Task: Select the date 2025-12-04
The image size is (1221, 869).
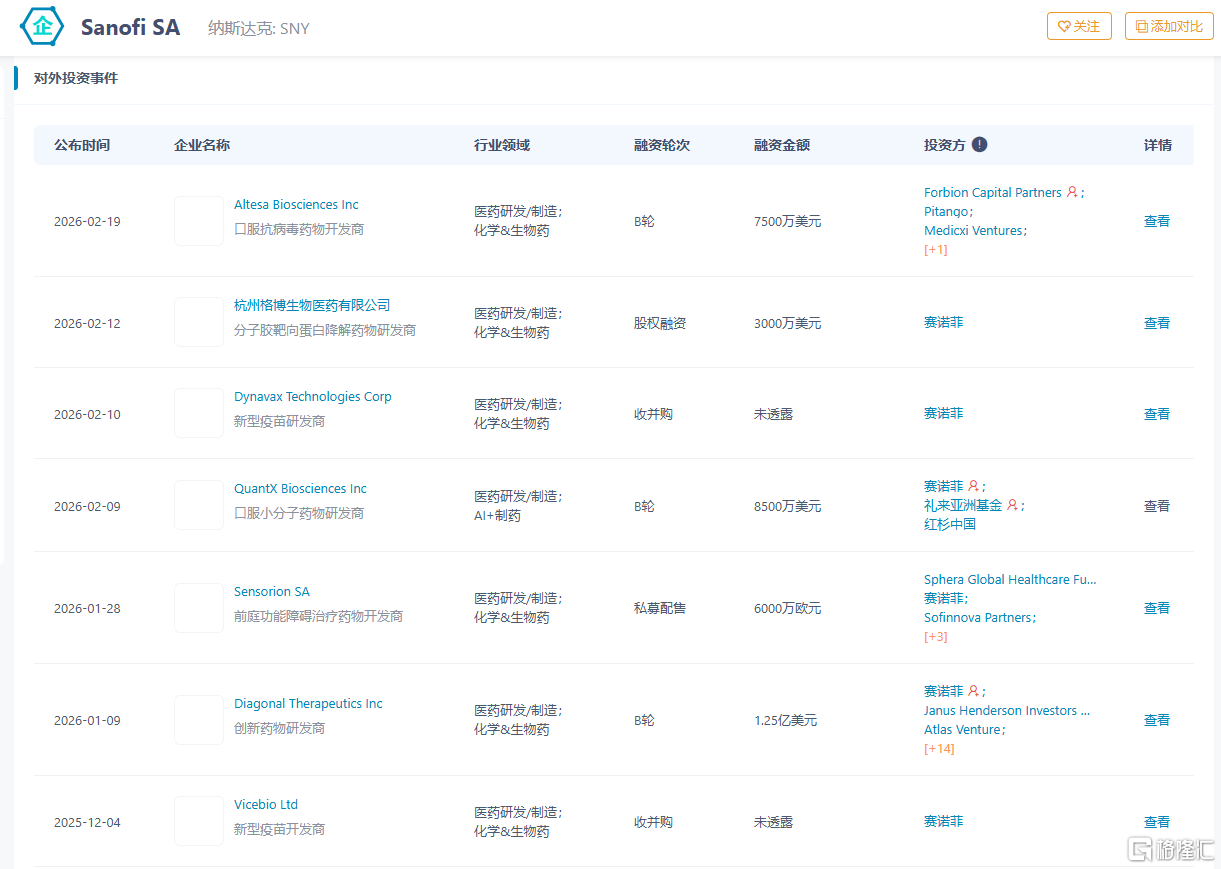Action: pos(87,822)
